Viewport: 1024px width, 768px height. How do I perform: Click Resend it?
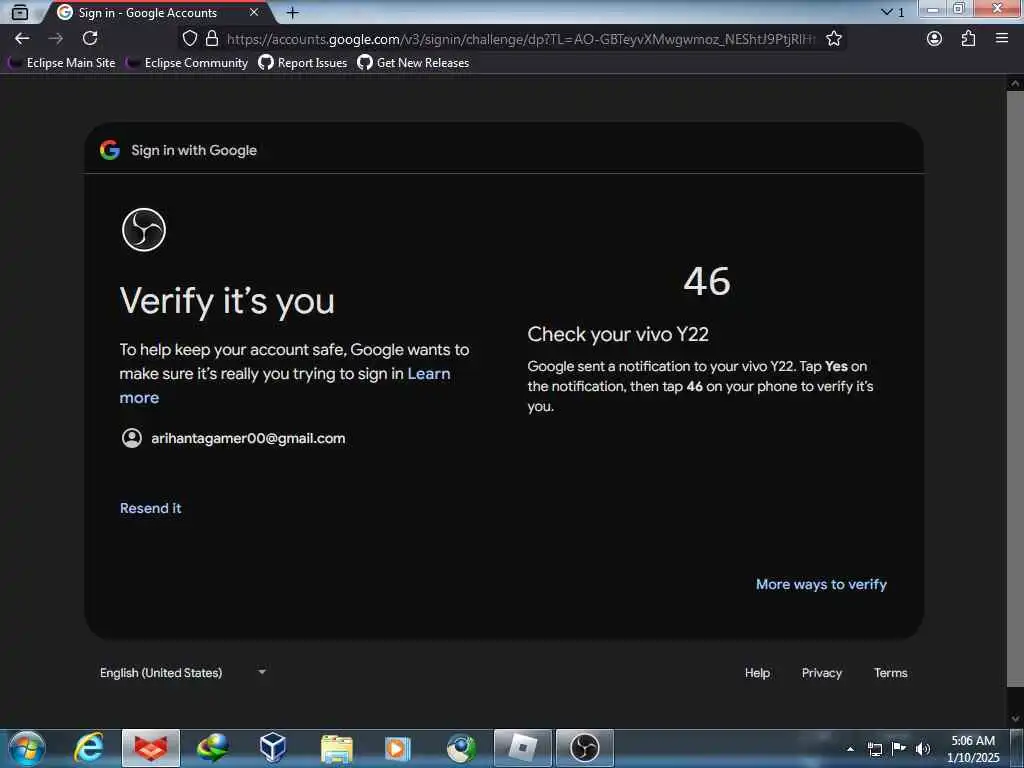pos(151,508)
